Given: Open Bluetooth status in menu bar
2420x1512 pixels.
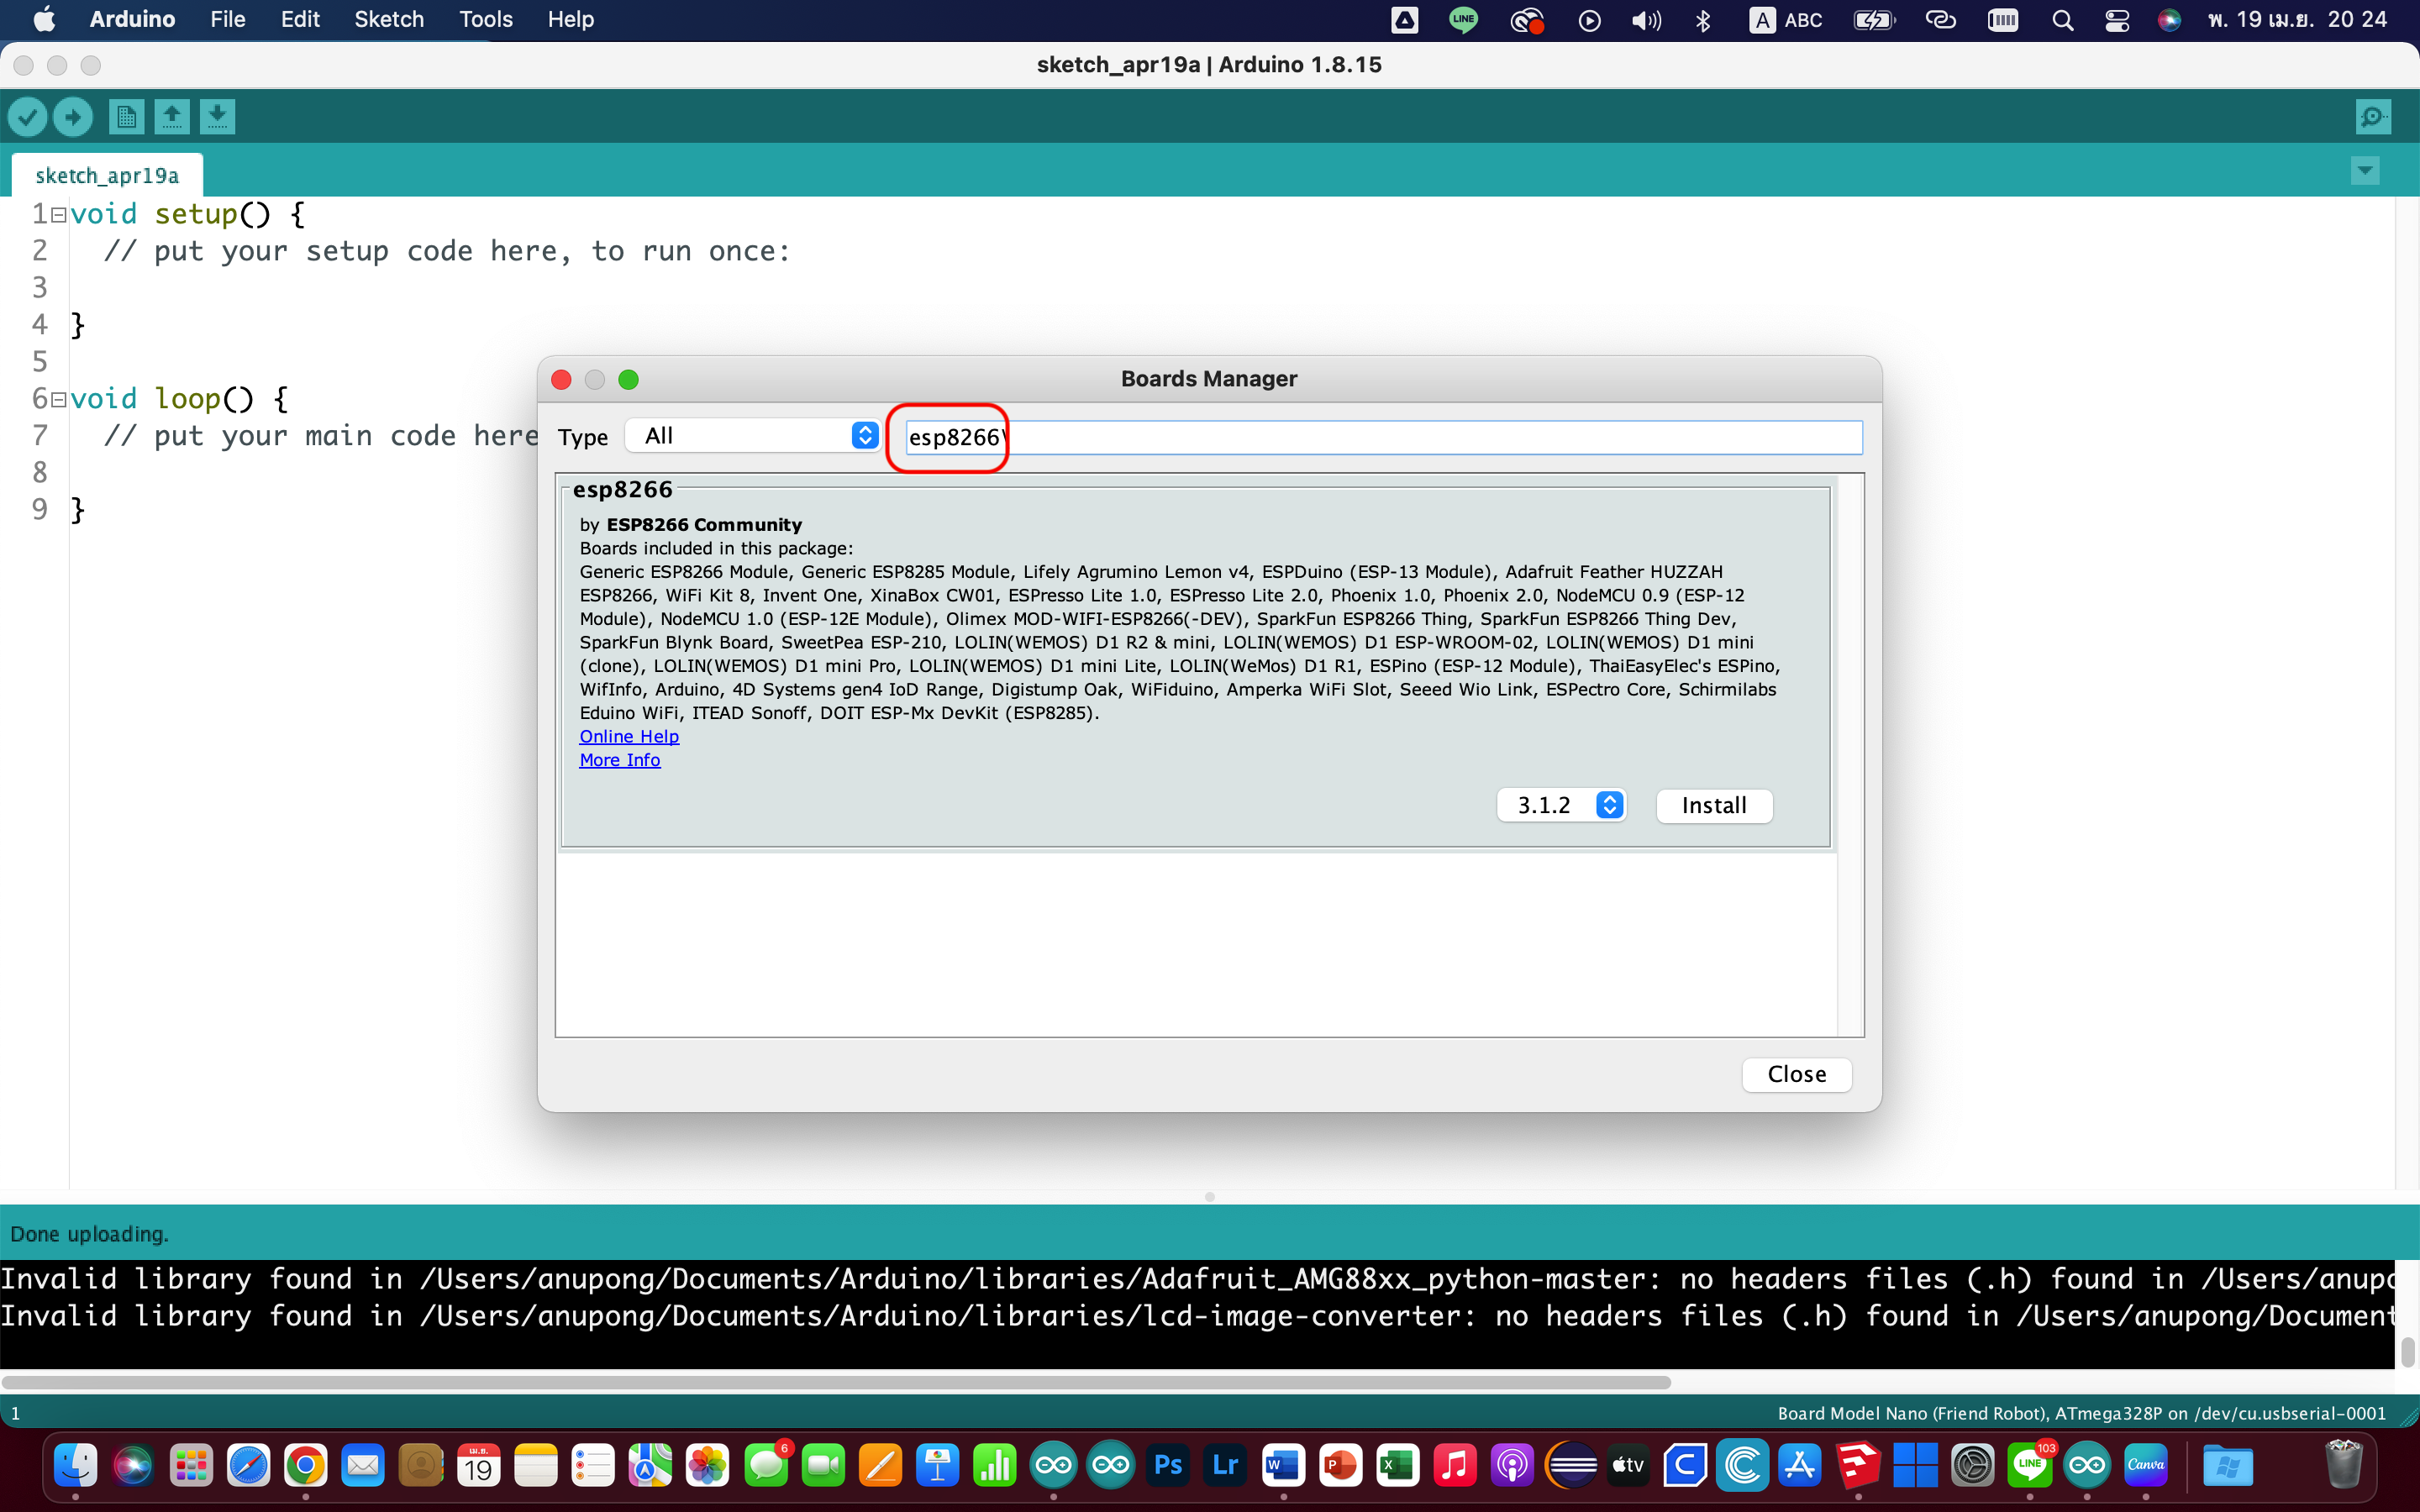Looking at the screenshot, I should [1703, 20].
